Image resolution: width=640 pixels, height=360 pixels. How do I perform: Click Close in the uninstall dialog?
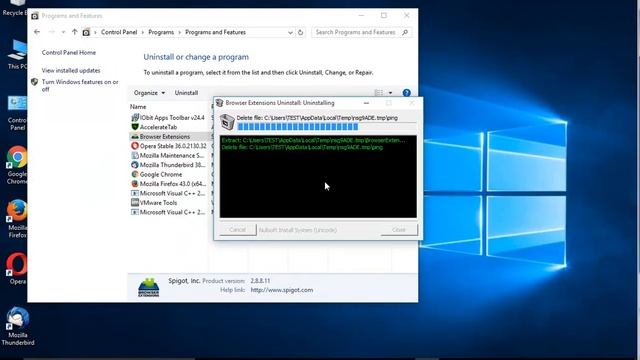[x=399, y=230]
